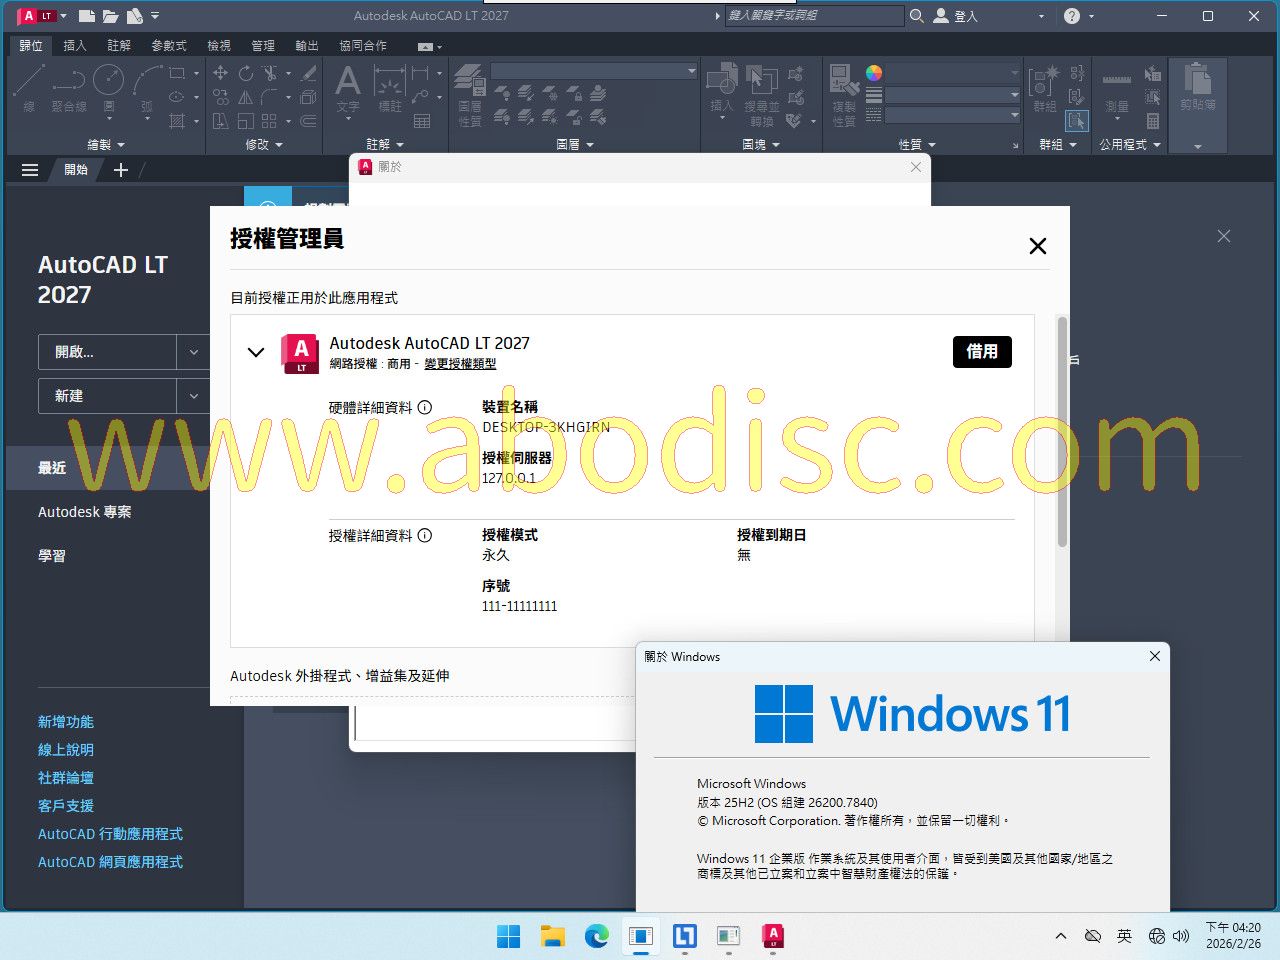Click hardware details (硬體詳細資料) info icon
Viewport: 1280px width, 960px height.
point(425,407)
